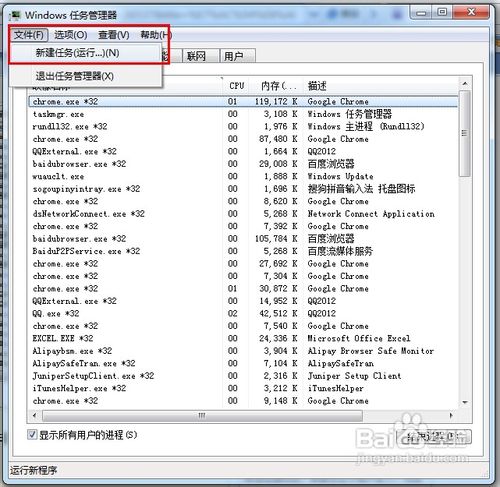Open the 文件(F) menu
500x487 pixels.
pyautogui.click(x=29, y=35)
